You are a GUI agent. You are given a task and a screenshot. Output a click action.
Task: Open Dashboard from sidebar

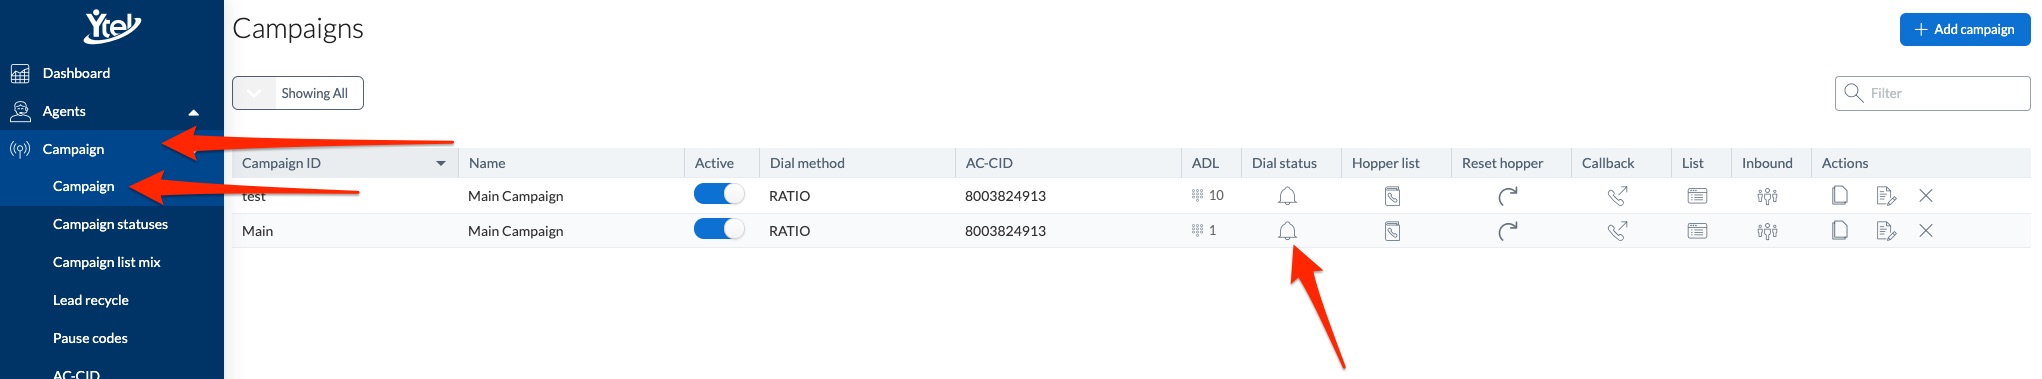click(76, 73)
